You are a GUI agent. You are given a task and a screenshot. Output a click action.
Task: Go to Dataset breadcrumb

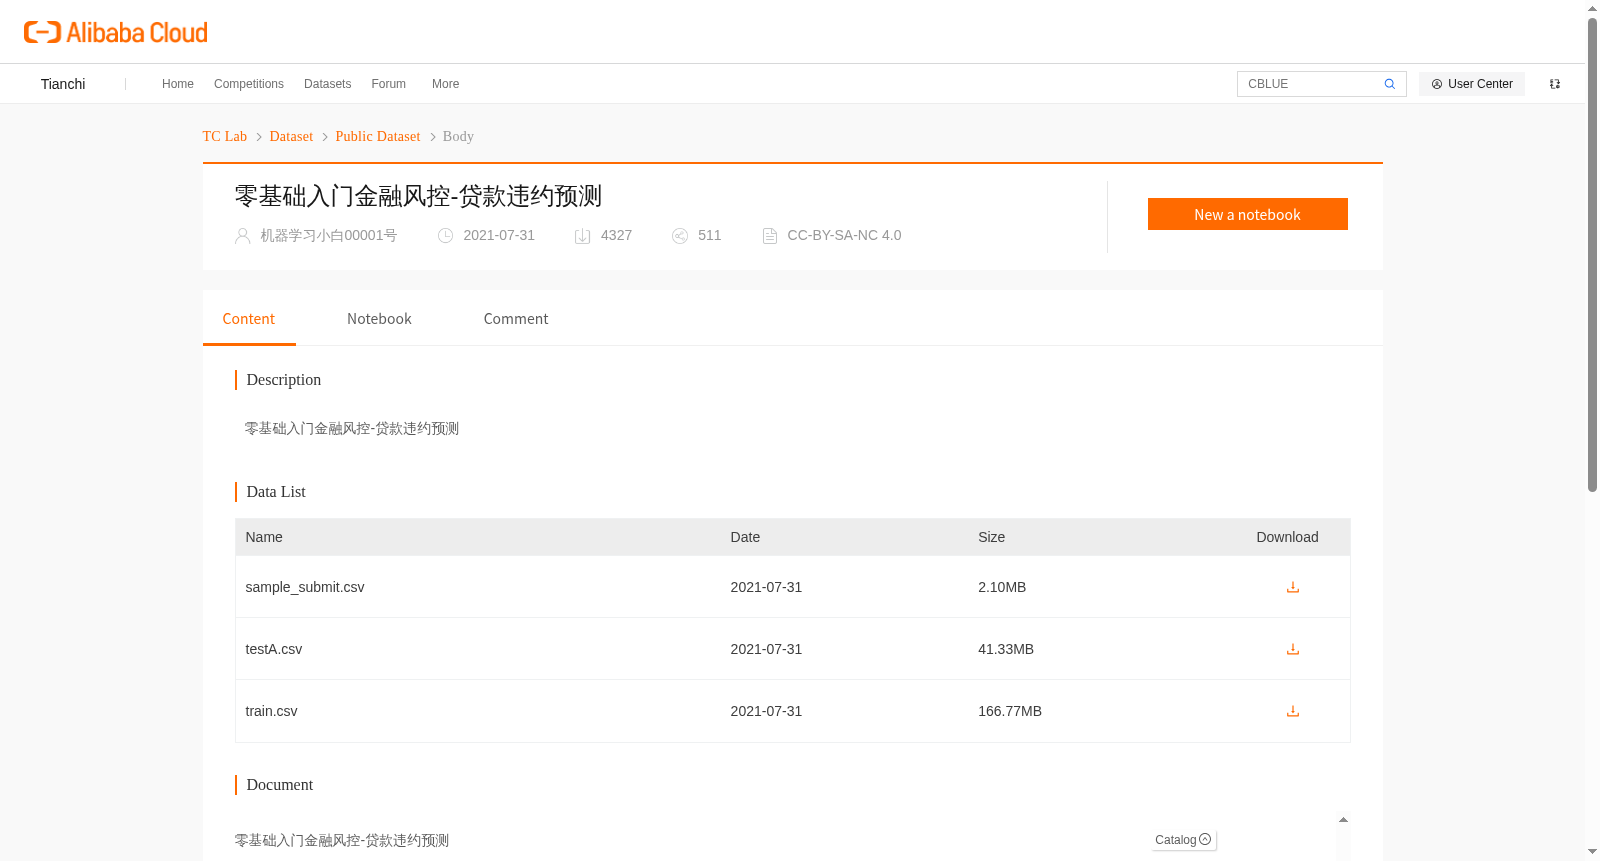tap(291, 136)
